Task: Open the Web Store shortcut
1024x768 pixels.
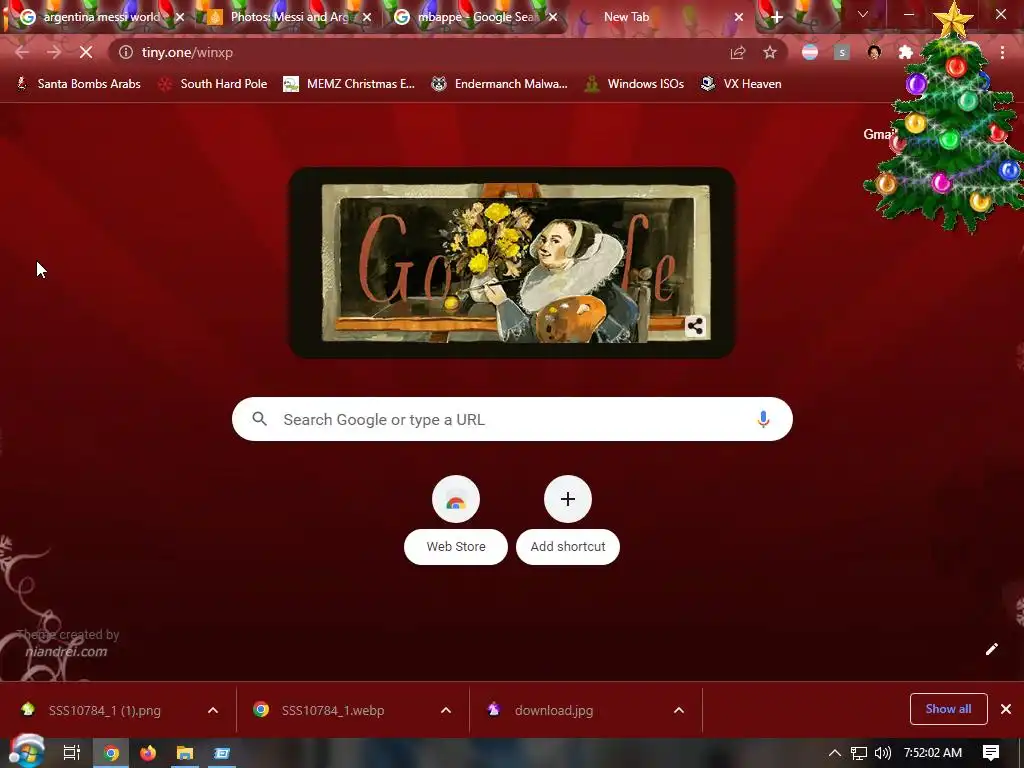Action: 456,520
